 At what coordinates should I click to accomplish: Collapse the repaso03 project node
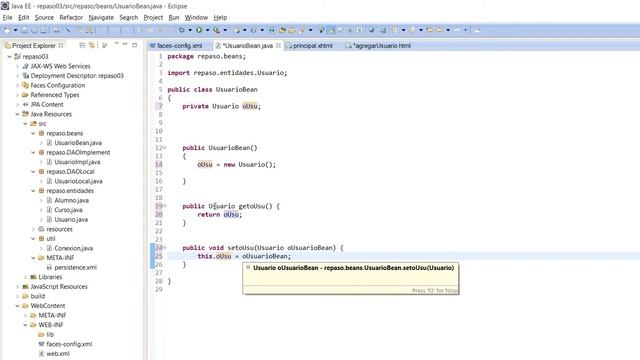(9, 57)
